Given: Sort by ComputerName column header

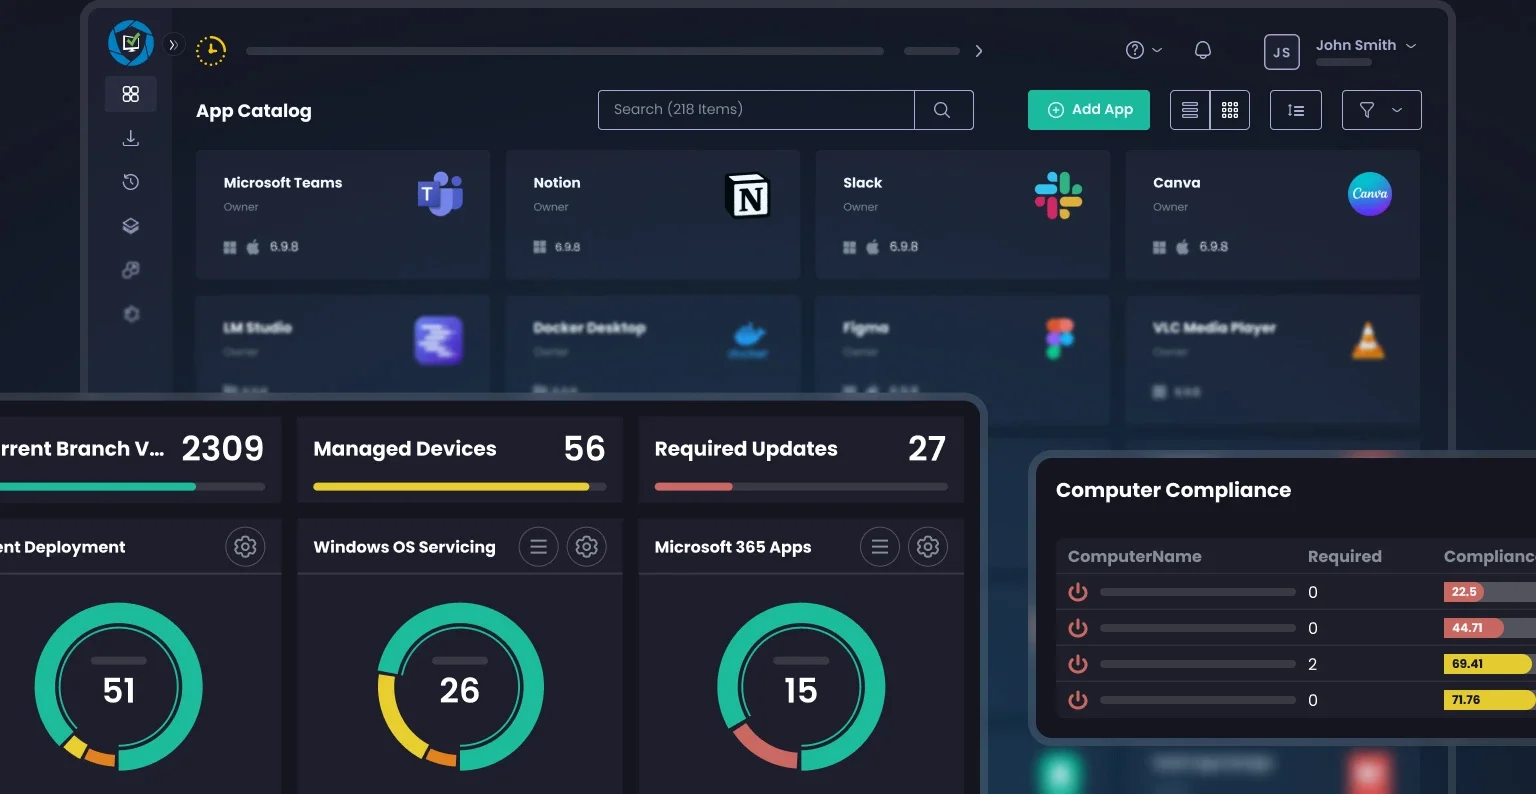Looking at the screenshot, I should (x=1134, y=556).
